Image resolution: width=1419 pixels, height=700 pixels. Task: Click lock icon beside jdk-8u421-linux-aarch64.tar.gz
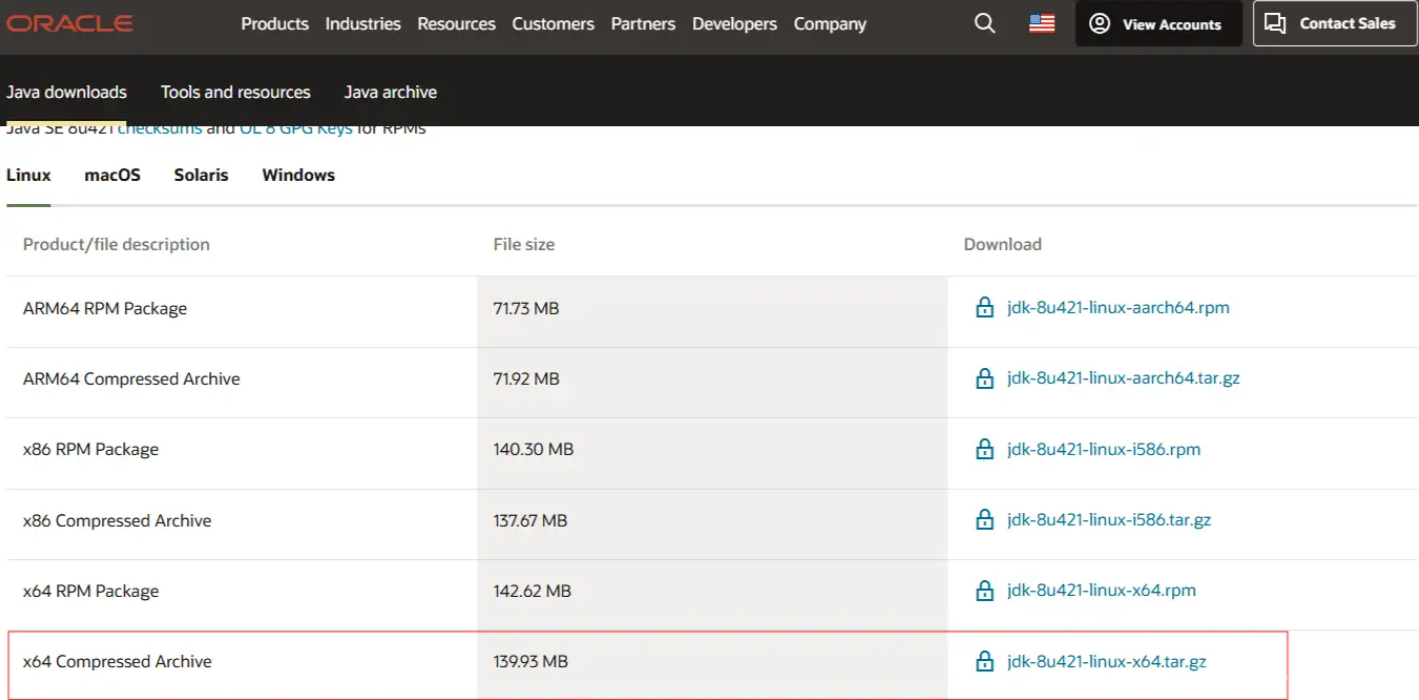tap(984, 379)
